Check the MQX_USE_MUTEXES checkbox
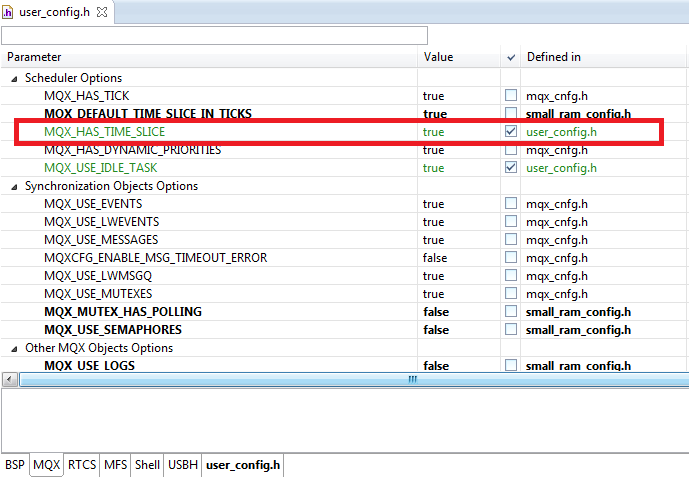Image resolution: width=689 pixels, height=482 pixels. [511, 294]
